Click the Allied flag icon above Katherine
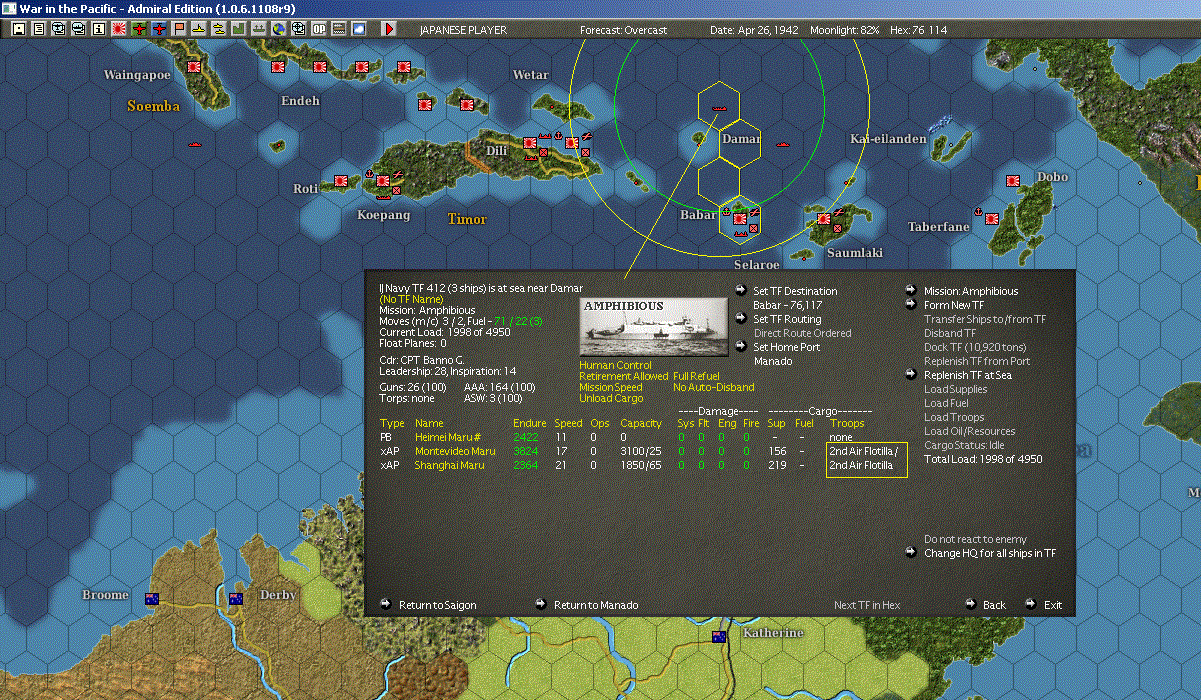The image size is (1201, 700). point(718,636)
